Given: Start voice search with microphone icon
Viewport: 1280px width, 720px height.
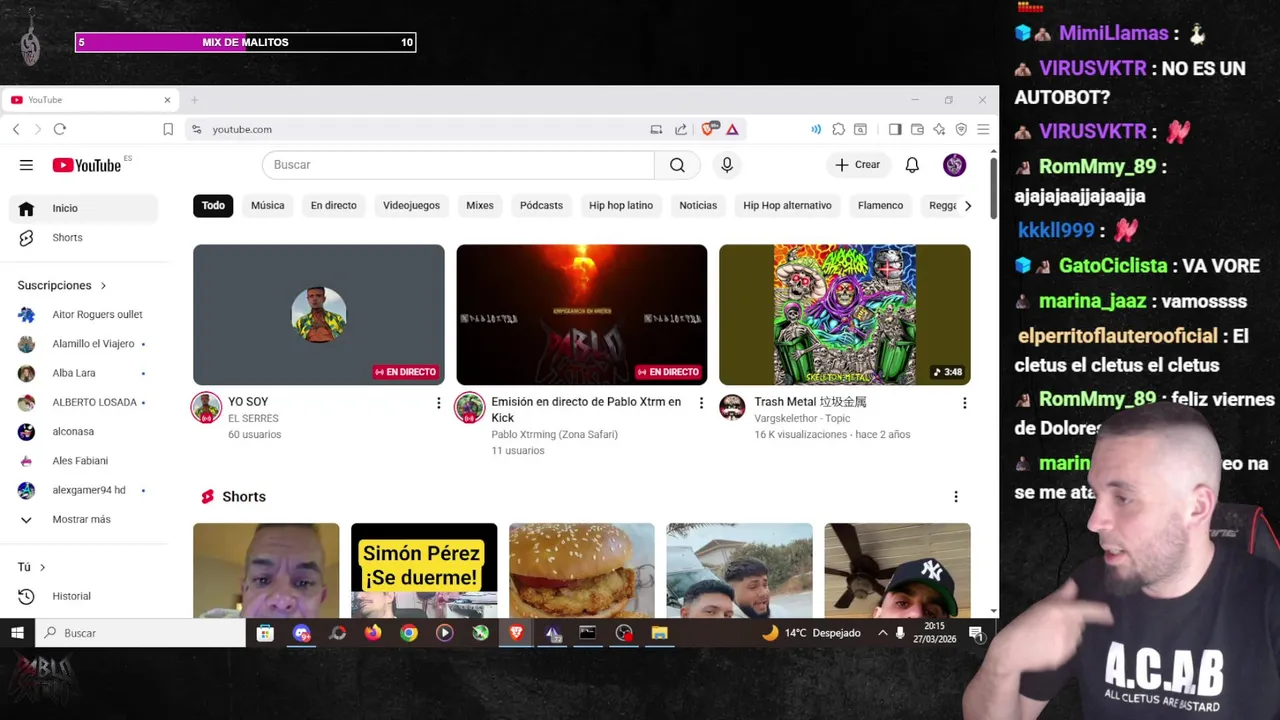Looking at the screenshot, I should tap(727, 165).
